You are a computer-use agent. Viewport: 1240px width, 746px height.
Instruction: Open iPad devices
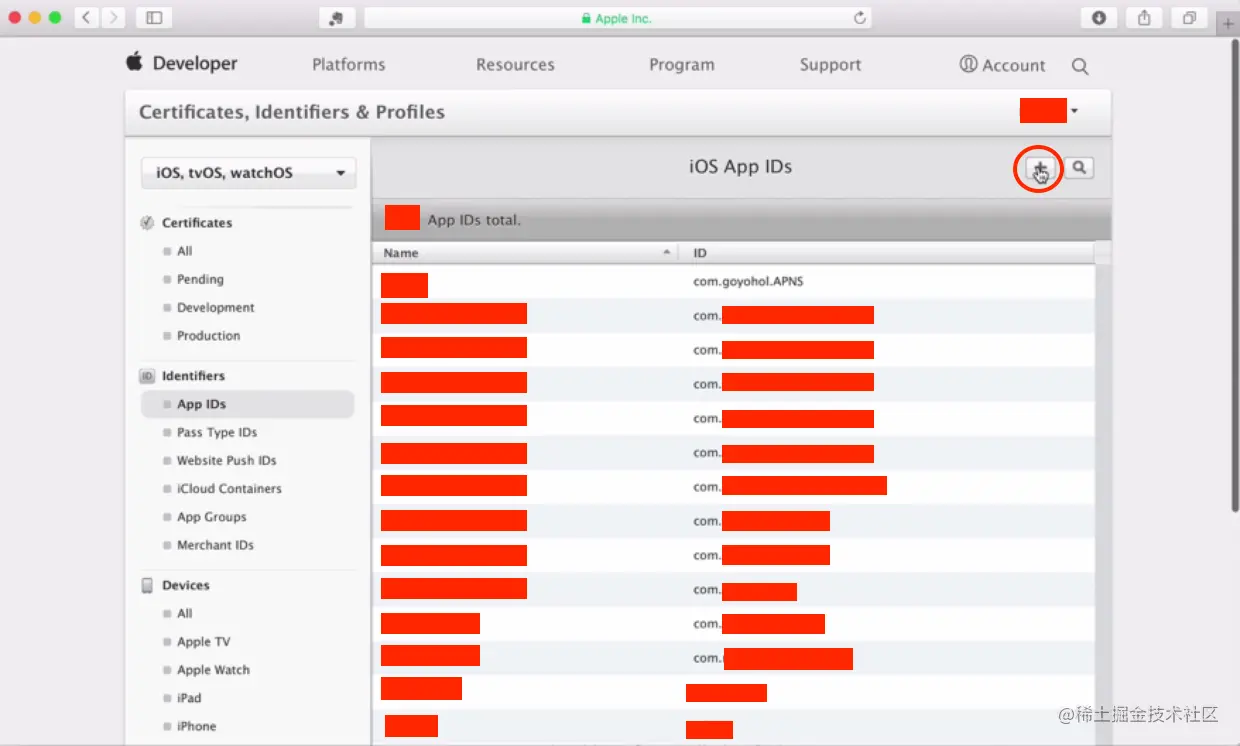pyautogui.click(x=189, y=698)
